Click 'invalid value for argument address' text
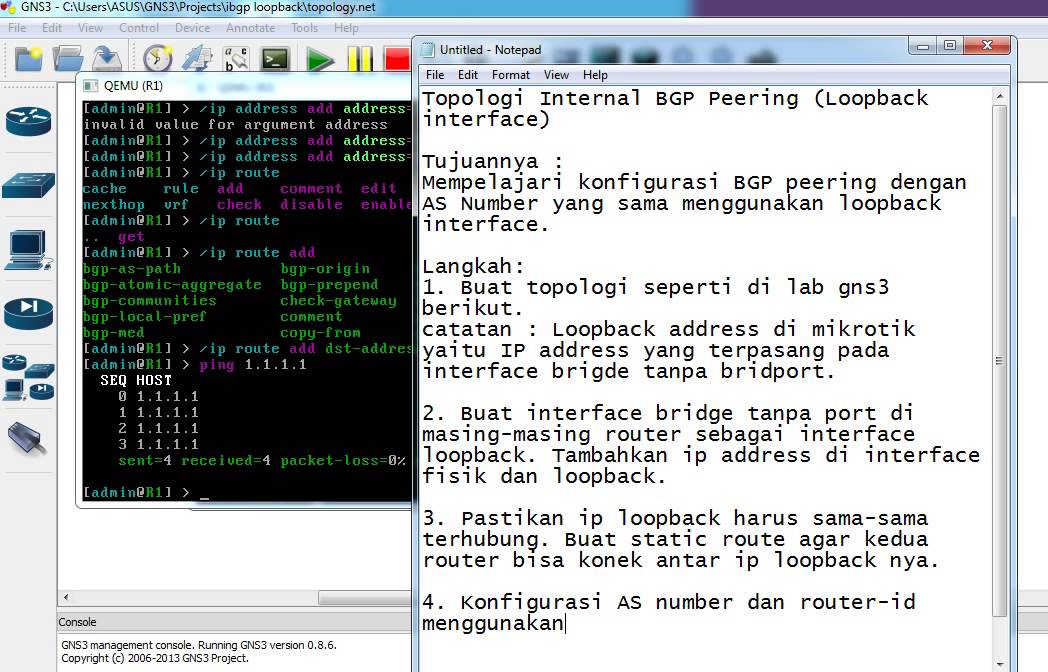Viewport: 1048px width, 672px height. pos(235,124)
